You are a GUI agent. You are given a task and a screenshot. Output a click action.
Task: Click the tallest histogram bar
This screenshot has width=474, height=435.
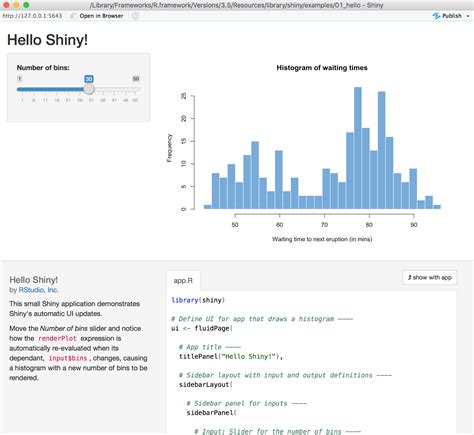[x=358, y=148]
